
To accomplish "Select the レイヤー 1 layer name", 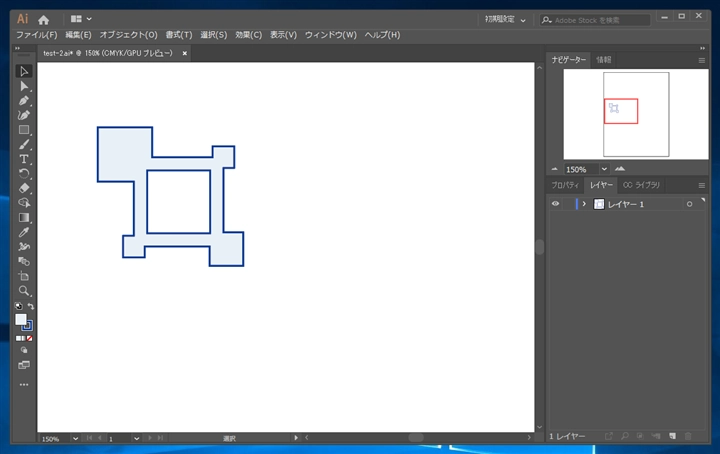I will (626, 204).
